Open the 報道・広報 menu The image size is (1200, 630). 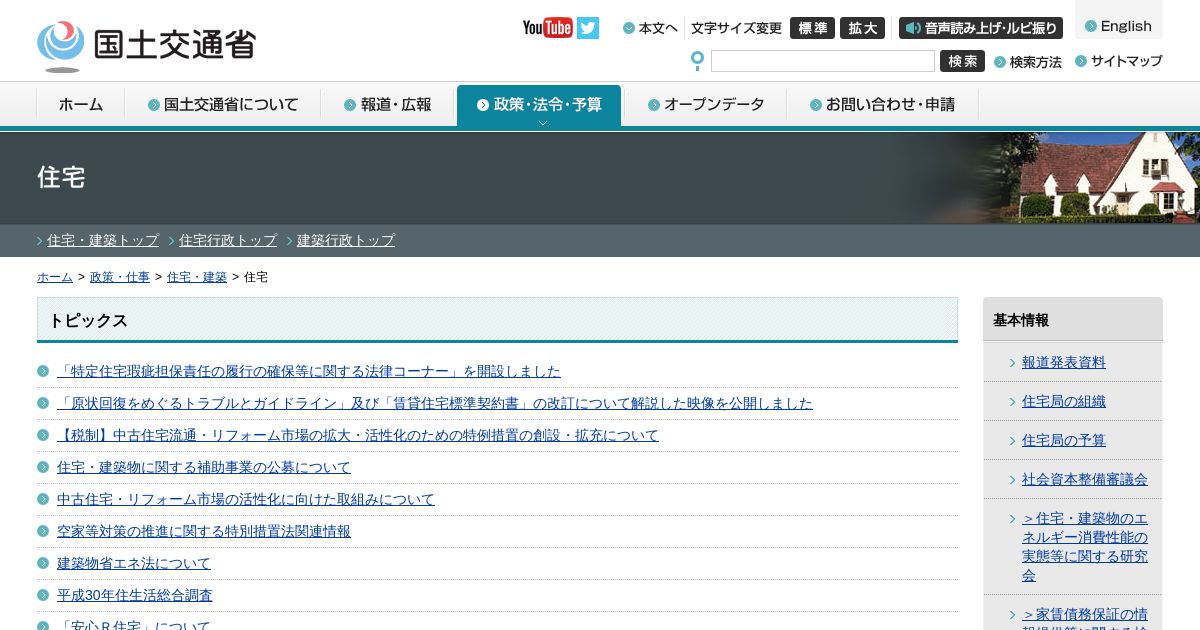(x=388, y=104)
